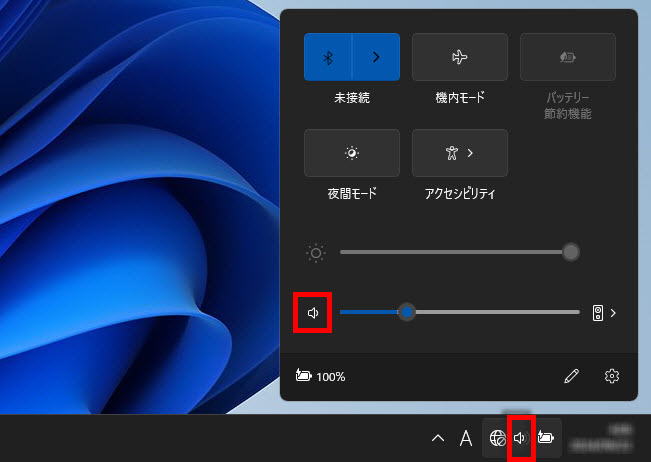The image size is (651, 462).
Task: Click the volume slider handle
Action: 407,312
